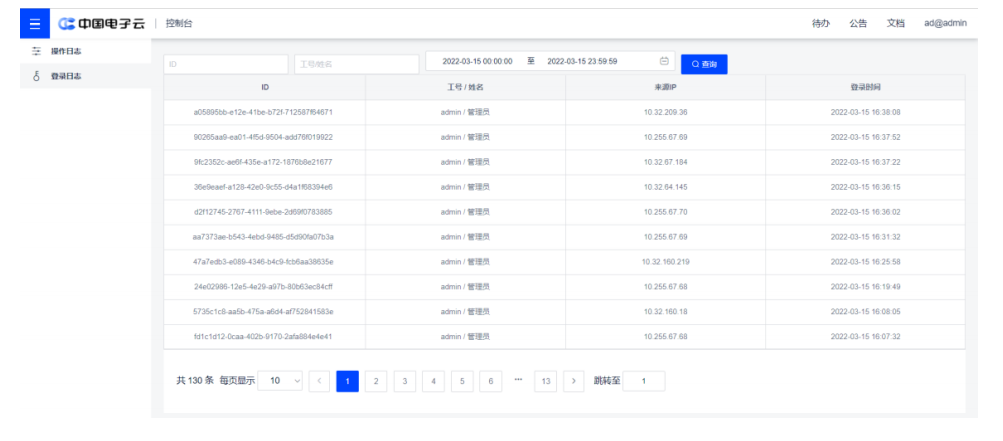Open 文档 link in header
Screen dimensions: 1003x441
pyautogui.click(x=895, y=23)
